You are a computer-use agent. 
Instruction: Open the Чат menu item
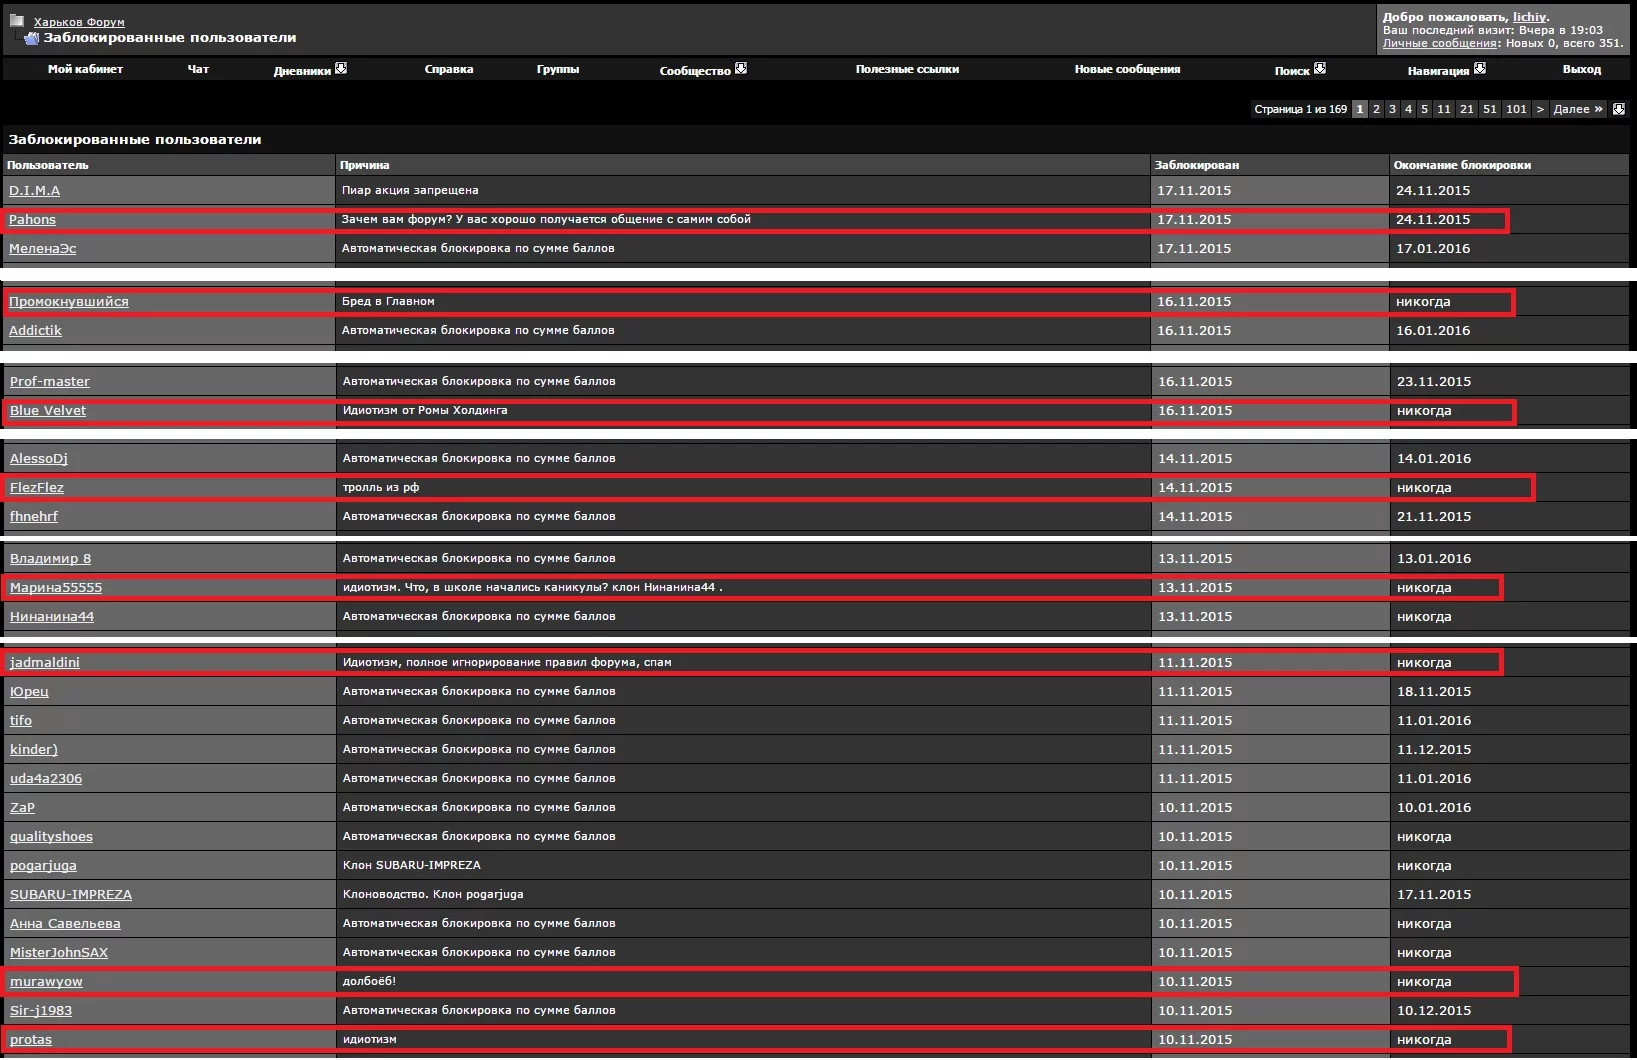[198, 69]
